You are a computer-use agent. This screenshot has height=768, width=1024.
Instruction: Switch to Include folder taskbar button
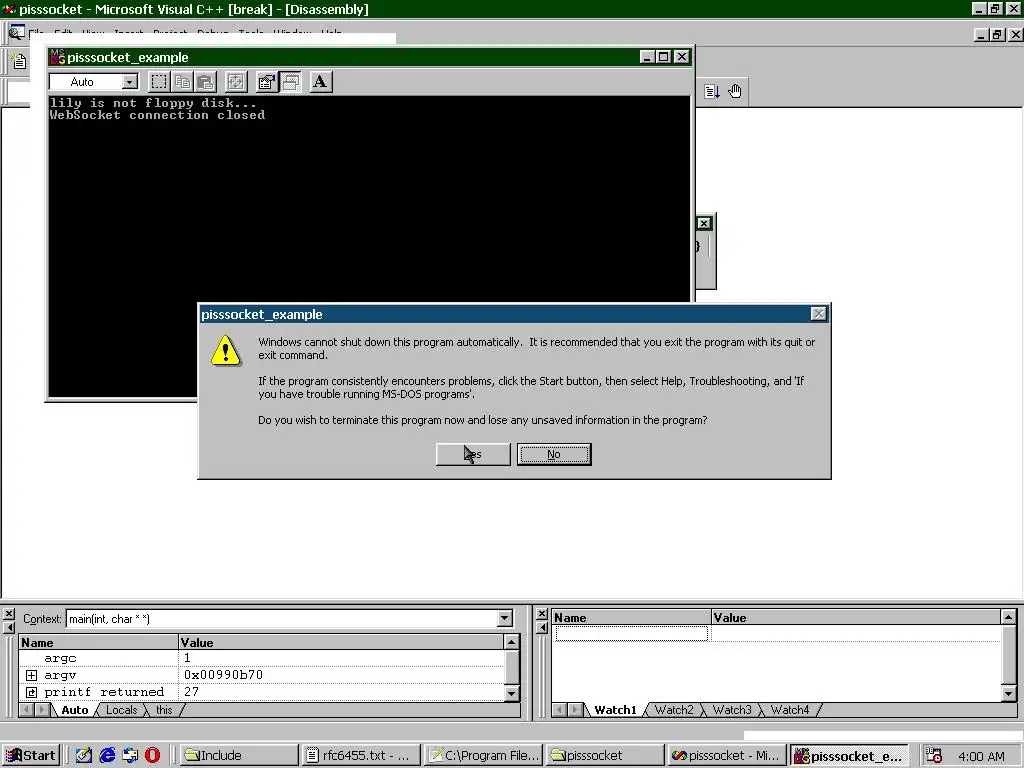[x=240, y=756]
